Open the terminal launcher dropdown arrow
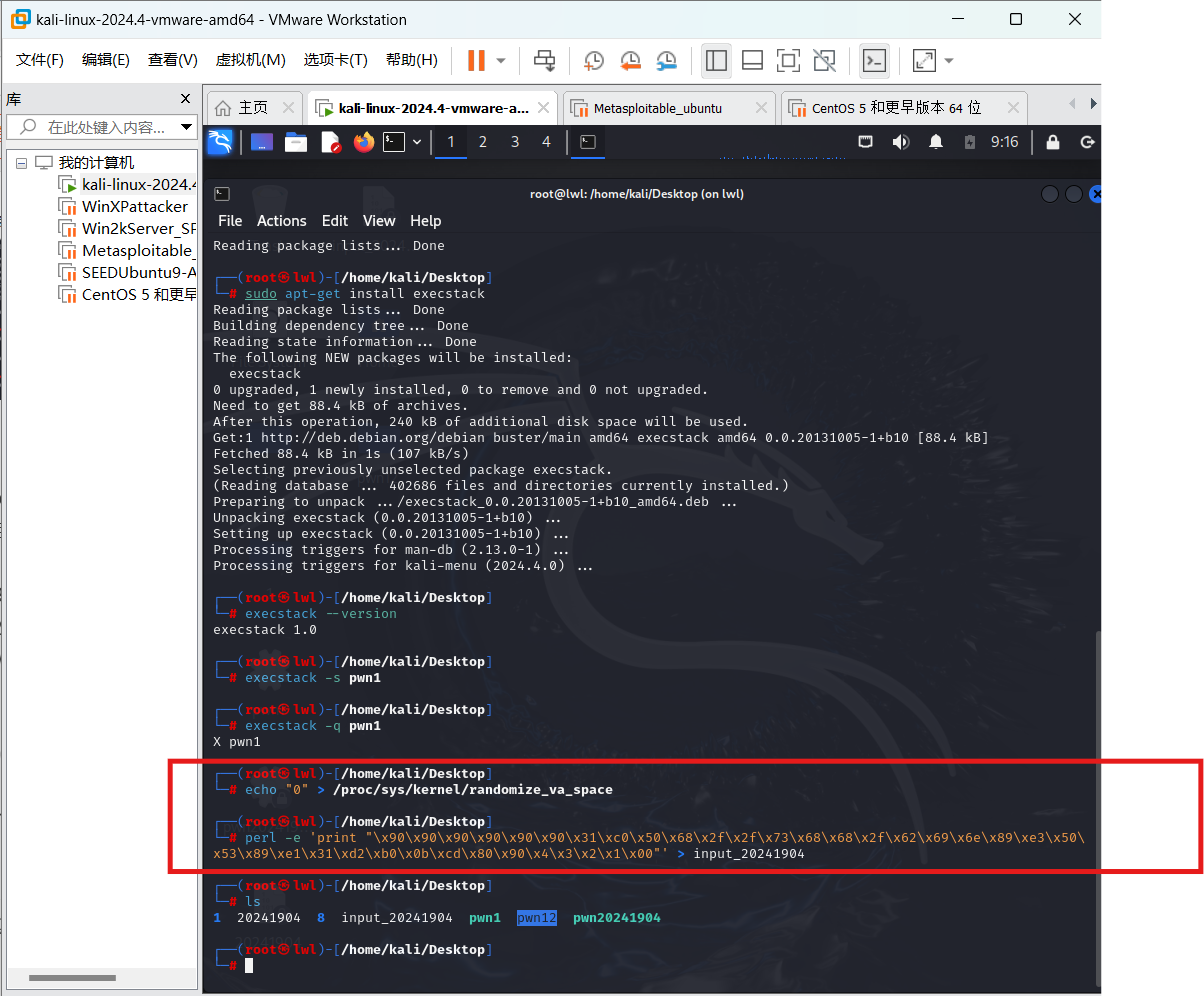The width and height of the screenshot is (1204, 996). (416, 142)
